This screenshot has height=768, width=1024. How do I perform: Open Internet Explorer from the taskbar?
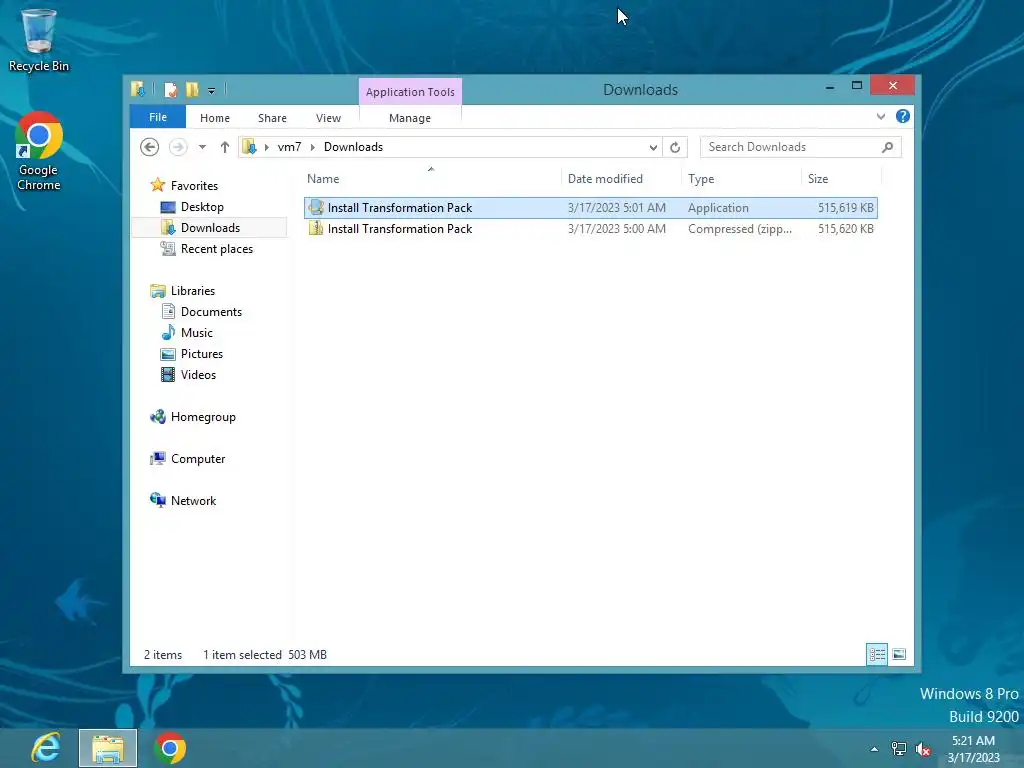[46, 748]
